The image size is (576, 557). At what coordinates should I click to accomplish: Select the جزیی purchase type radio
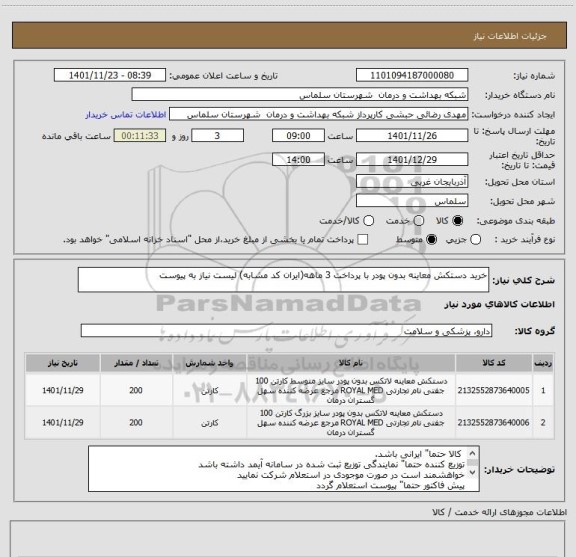coord(475,240)
